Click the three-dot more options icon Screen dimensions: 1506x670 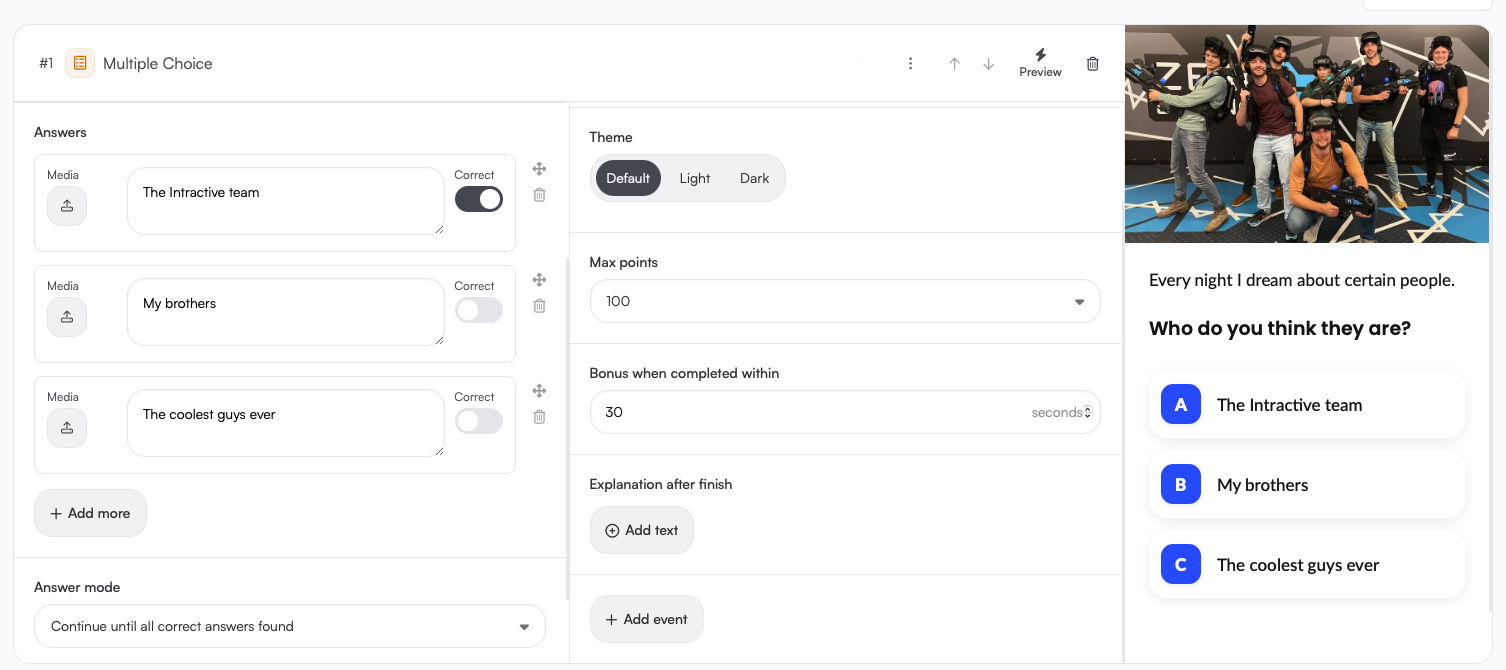click(x=910, y=64)
